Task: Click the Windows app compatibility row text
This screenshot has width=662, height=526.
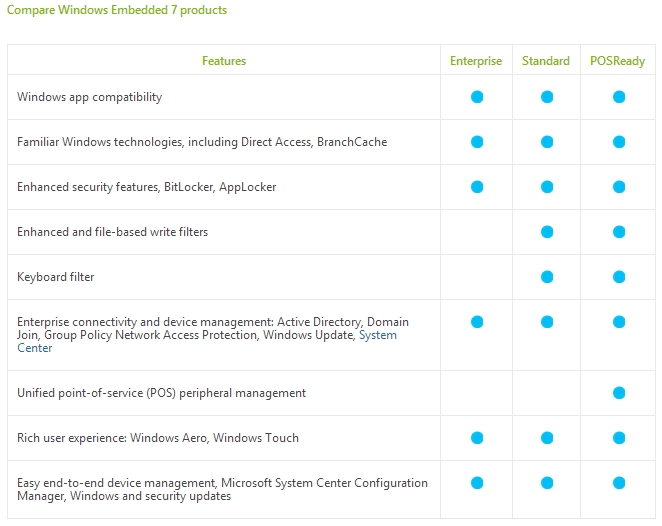Action: [90, 97]
